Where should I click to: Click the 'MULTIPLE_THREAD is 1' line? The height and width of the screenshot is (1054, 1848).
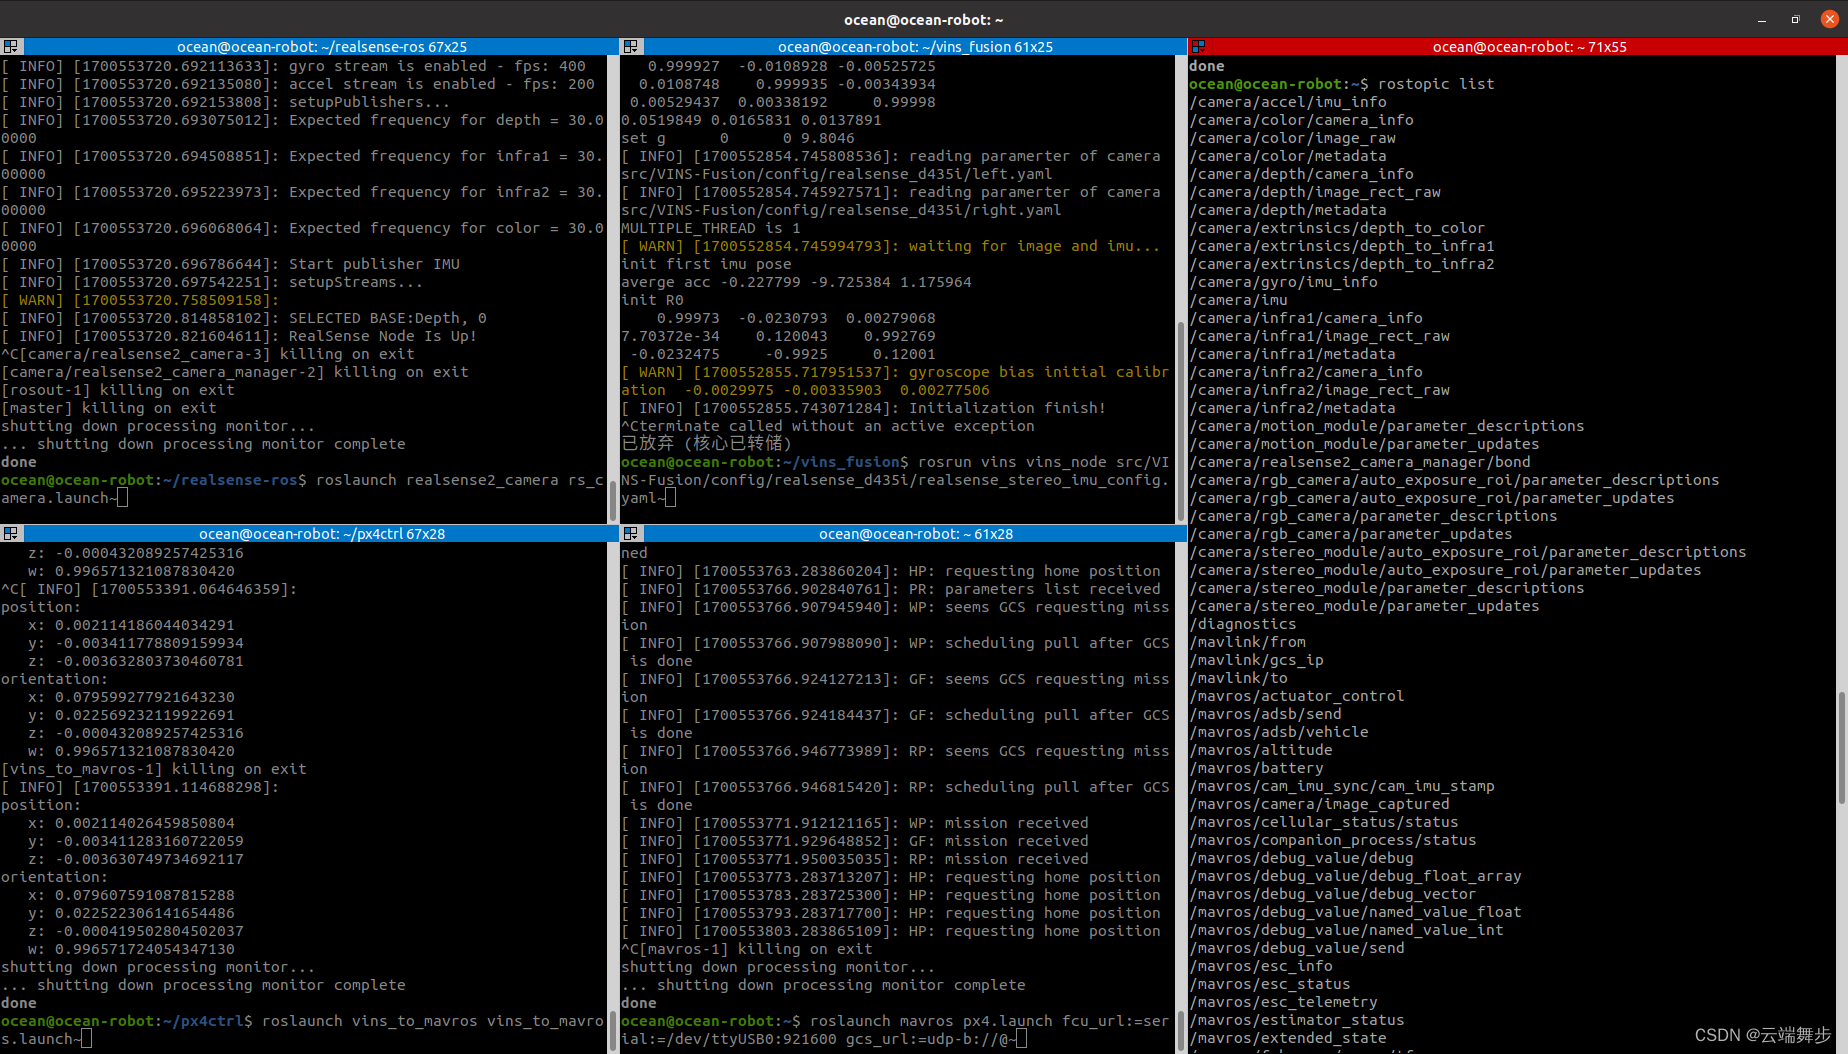[711, 228]
